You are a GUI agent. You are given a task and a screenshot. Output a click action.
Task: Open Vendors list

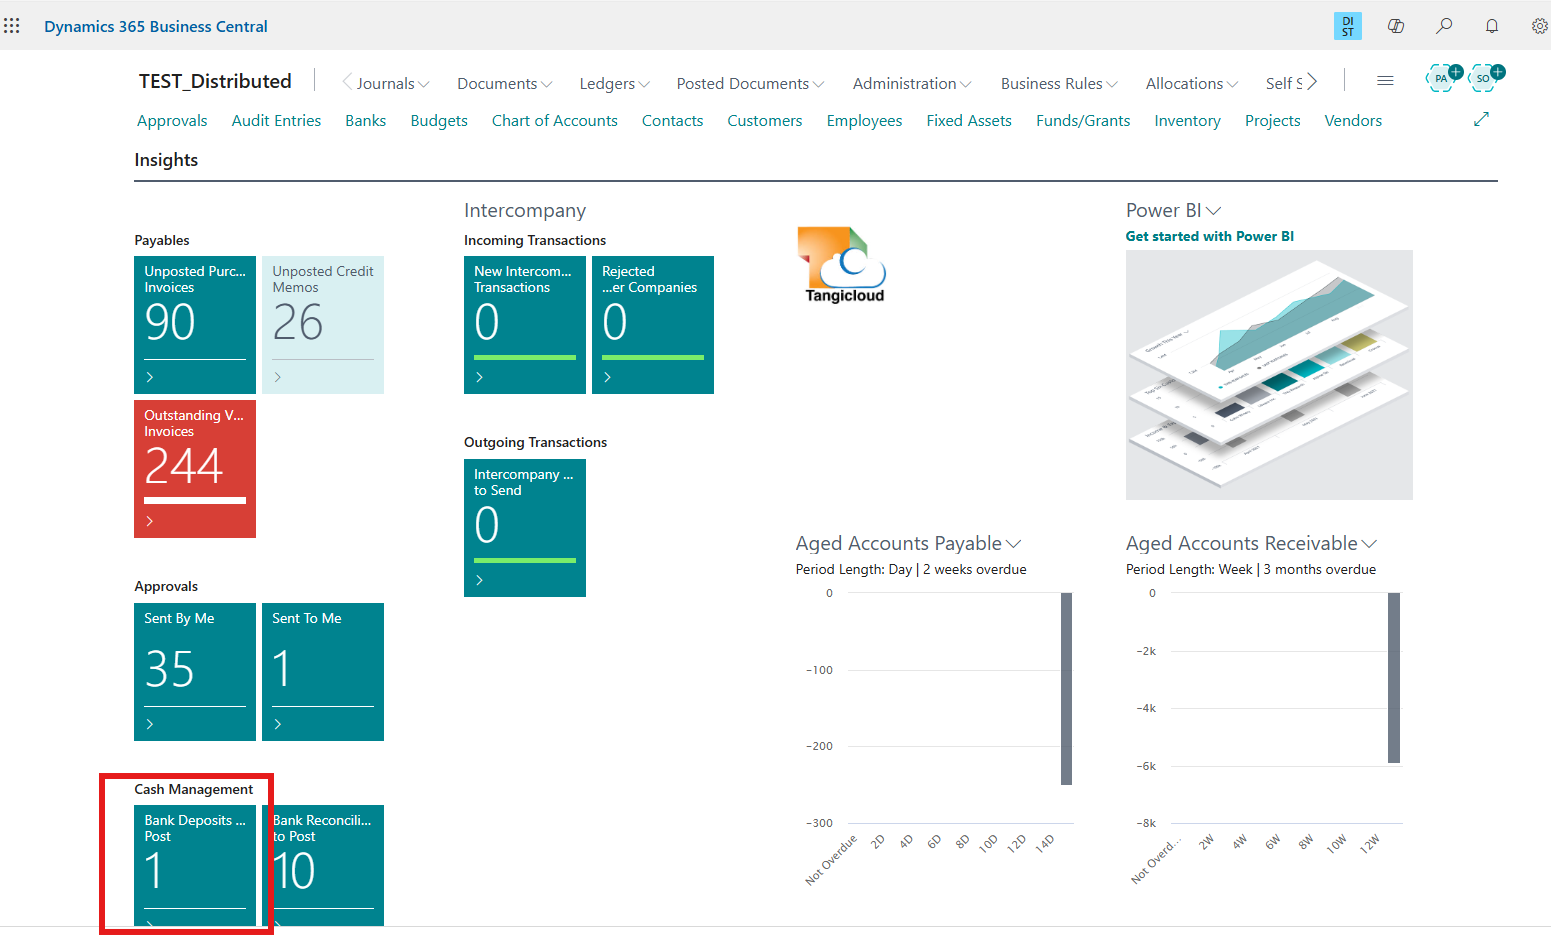[1353, 121]
